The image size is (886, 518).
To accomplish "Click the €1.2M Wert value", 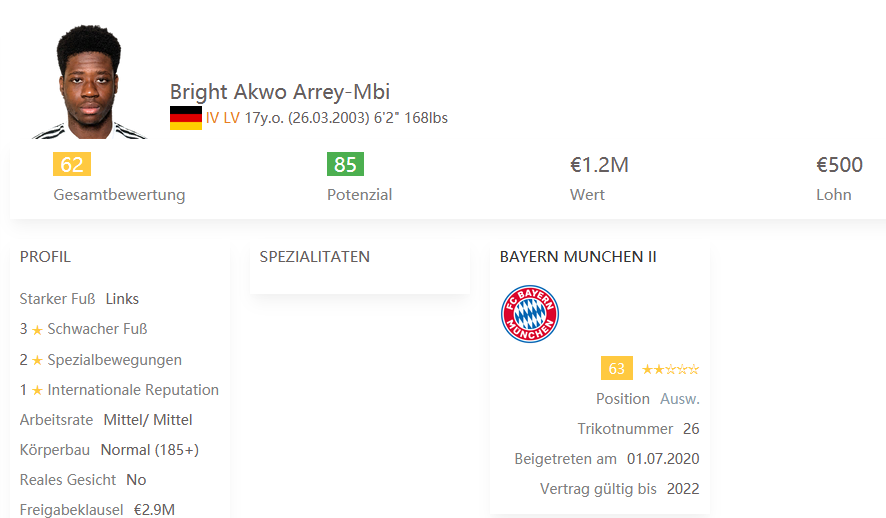I will pyautogui.click(x=599, y=165).
